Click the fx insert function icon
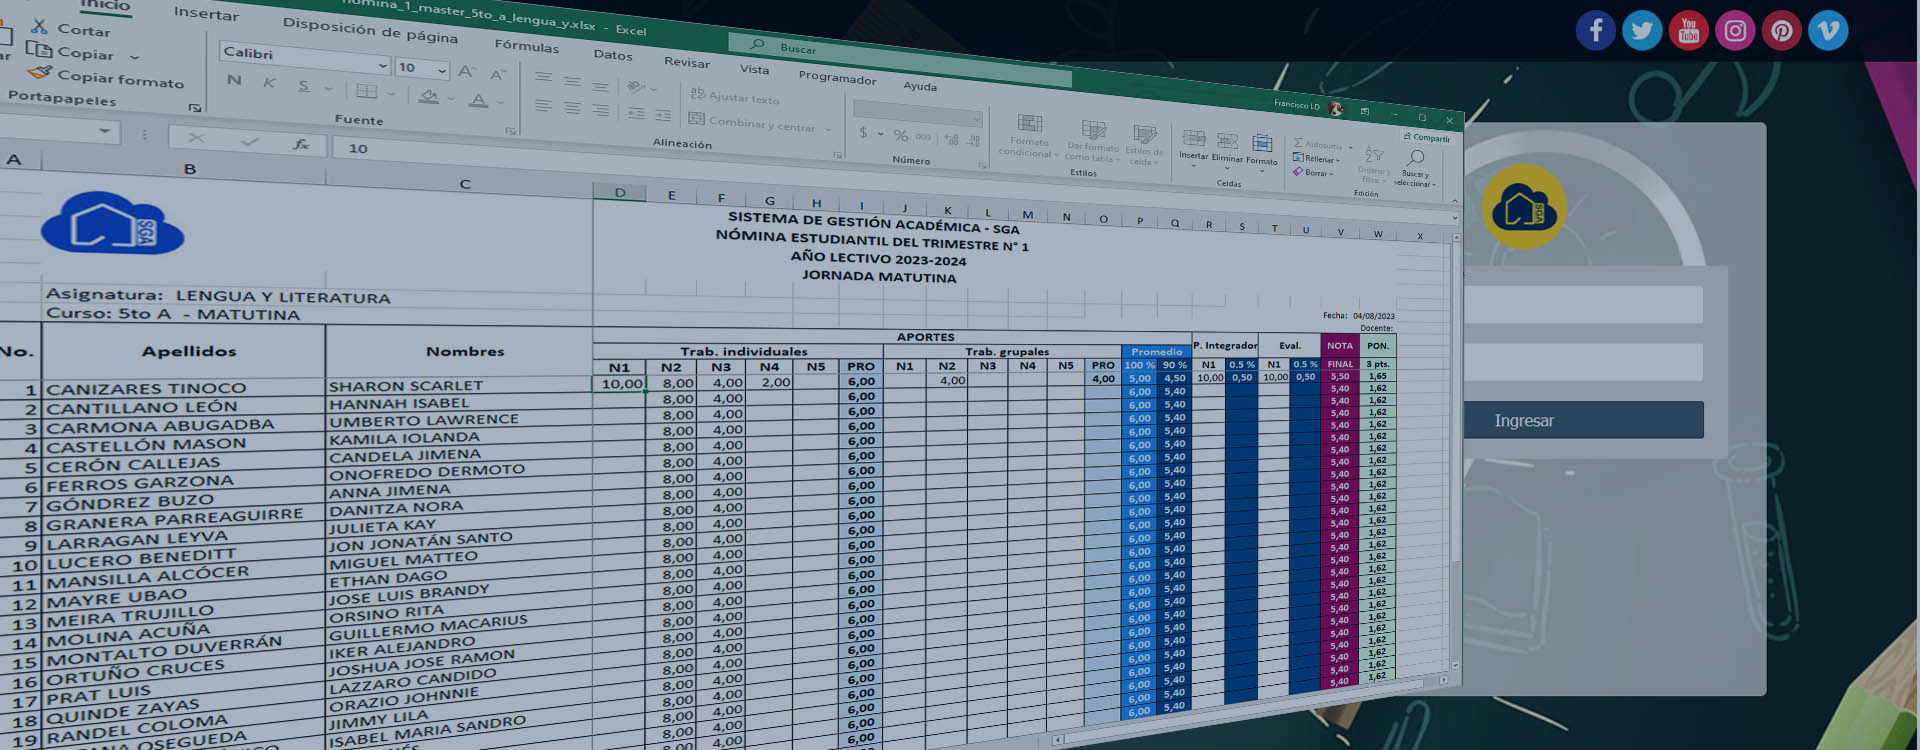Screen dimensions: 1920x750 point(301,145)
